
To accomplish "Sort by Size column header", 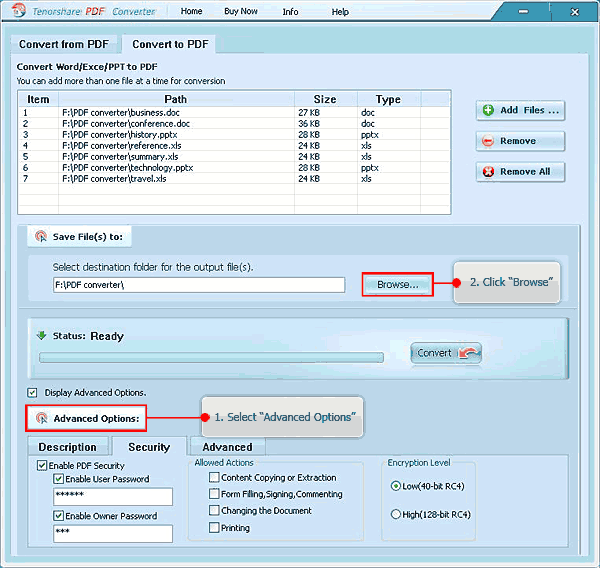I will point(326,99).
